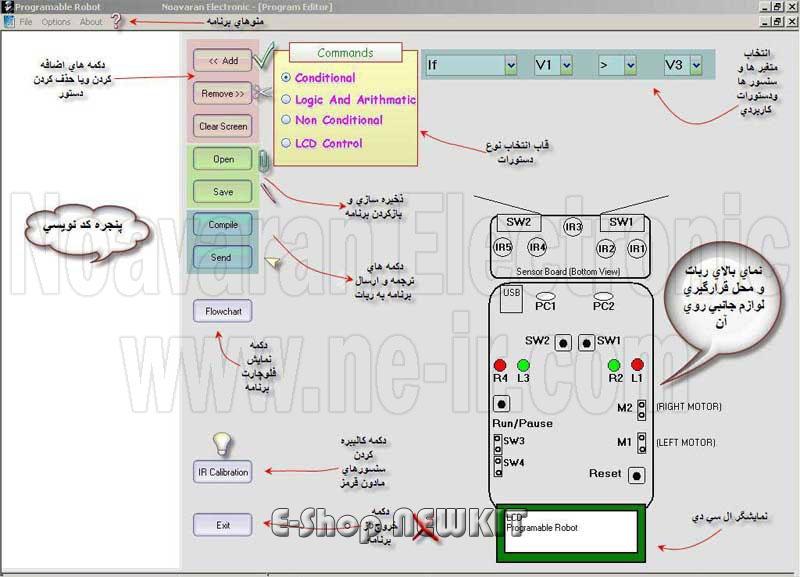Open the Flowchart view button

point(223,311)
